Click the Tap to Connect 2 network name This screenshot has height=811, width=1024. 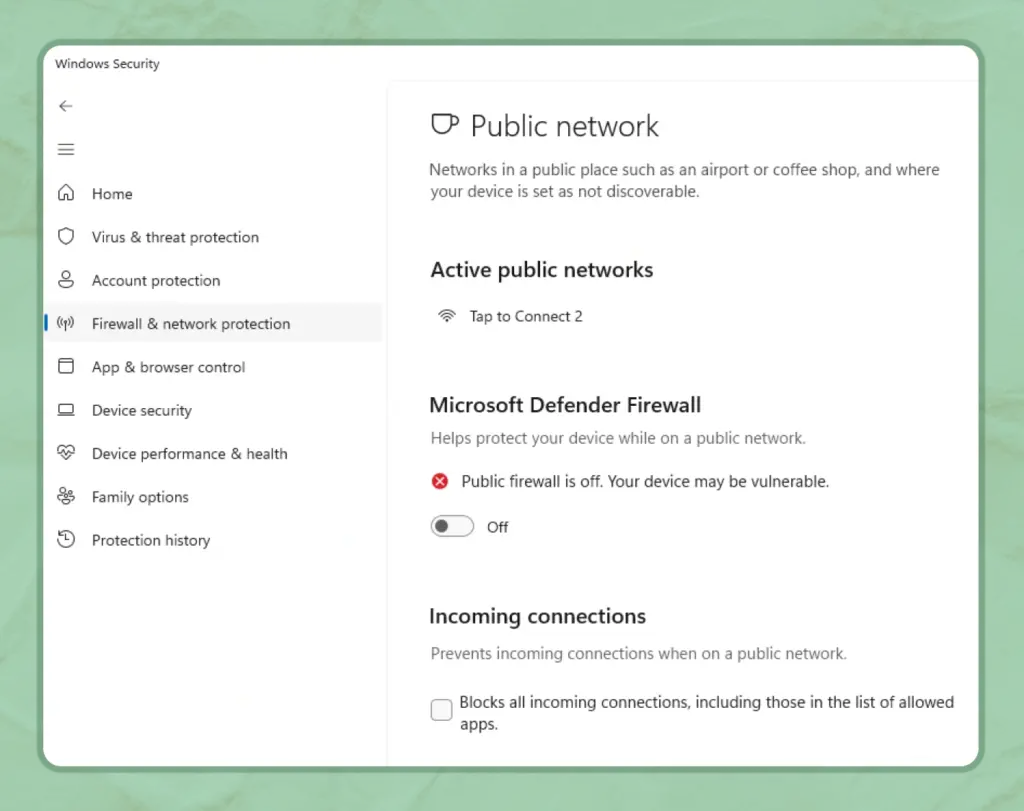(526, 317)
